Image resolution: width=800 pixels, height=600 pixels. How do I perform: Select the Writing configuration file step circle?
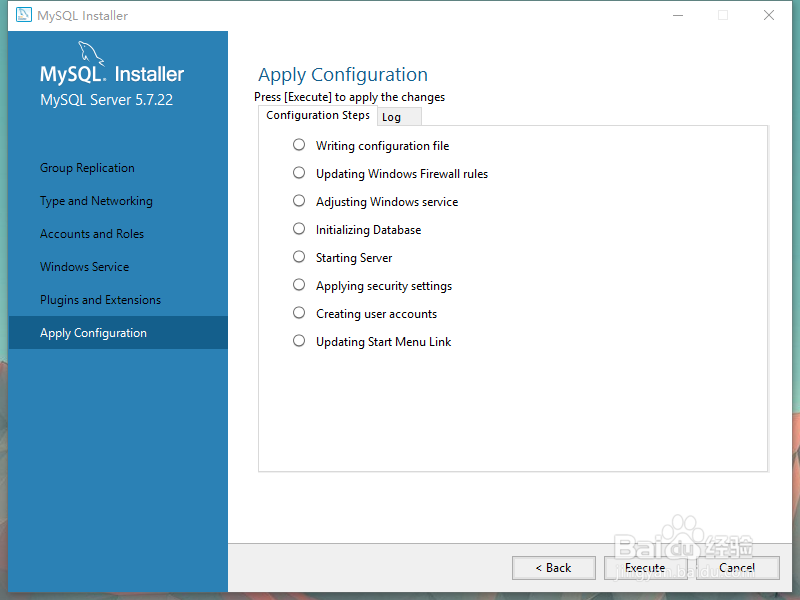[x=299, y=145]
